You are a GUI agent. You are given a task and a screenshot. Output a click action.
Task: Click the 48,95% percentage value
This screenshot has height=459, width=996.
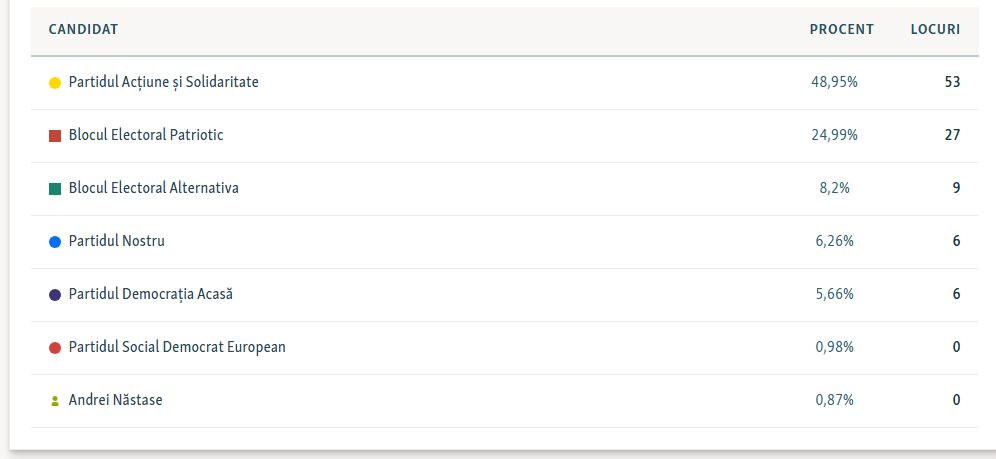[x=834, y=82]
